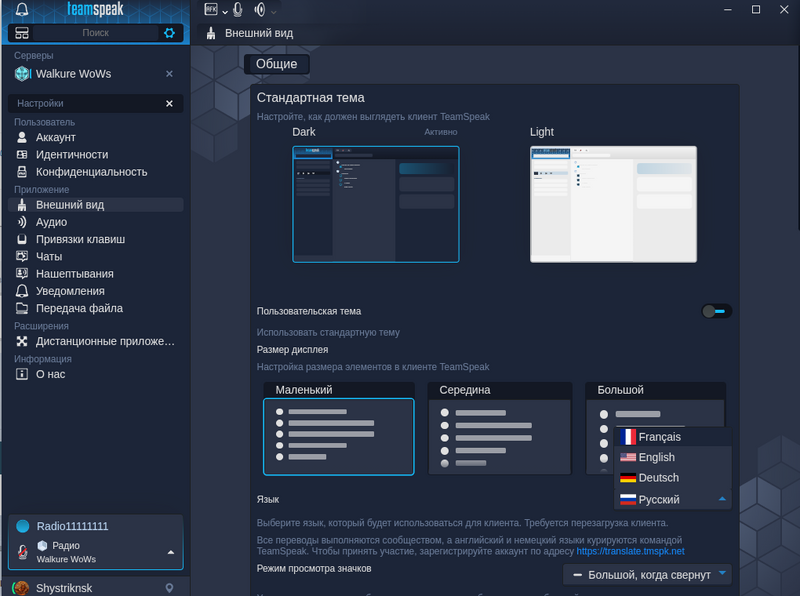Click the Привязки клавиш icon

pyautogui.click(x=22, y=239)
